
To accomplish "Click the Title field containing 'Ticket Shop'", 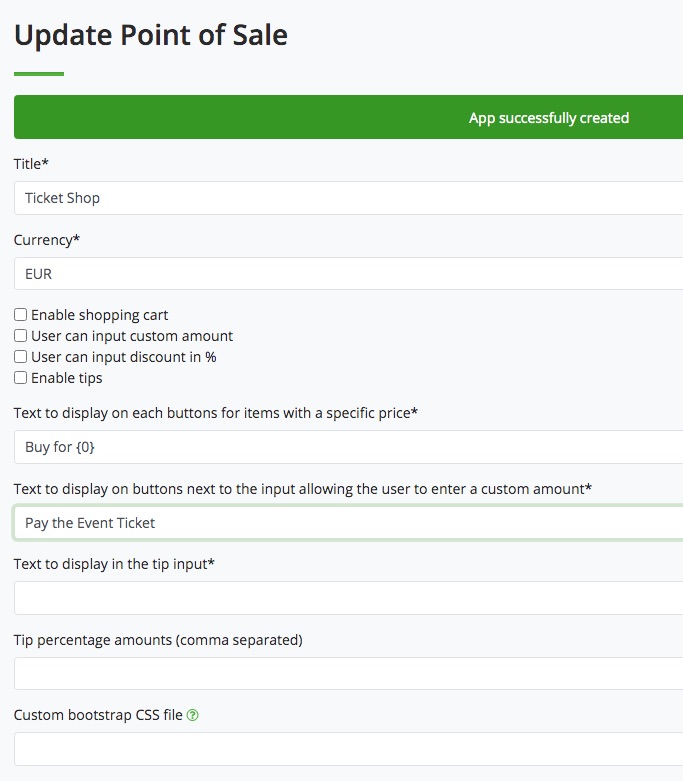I will [348, 198].
